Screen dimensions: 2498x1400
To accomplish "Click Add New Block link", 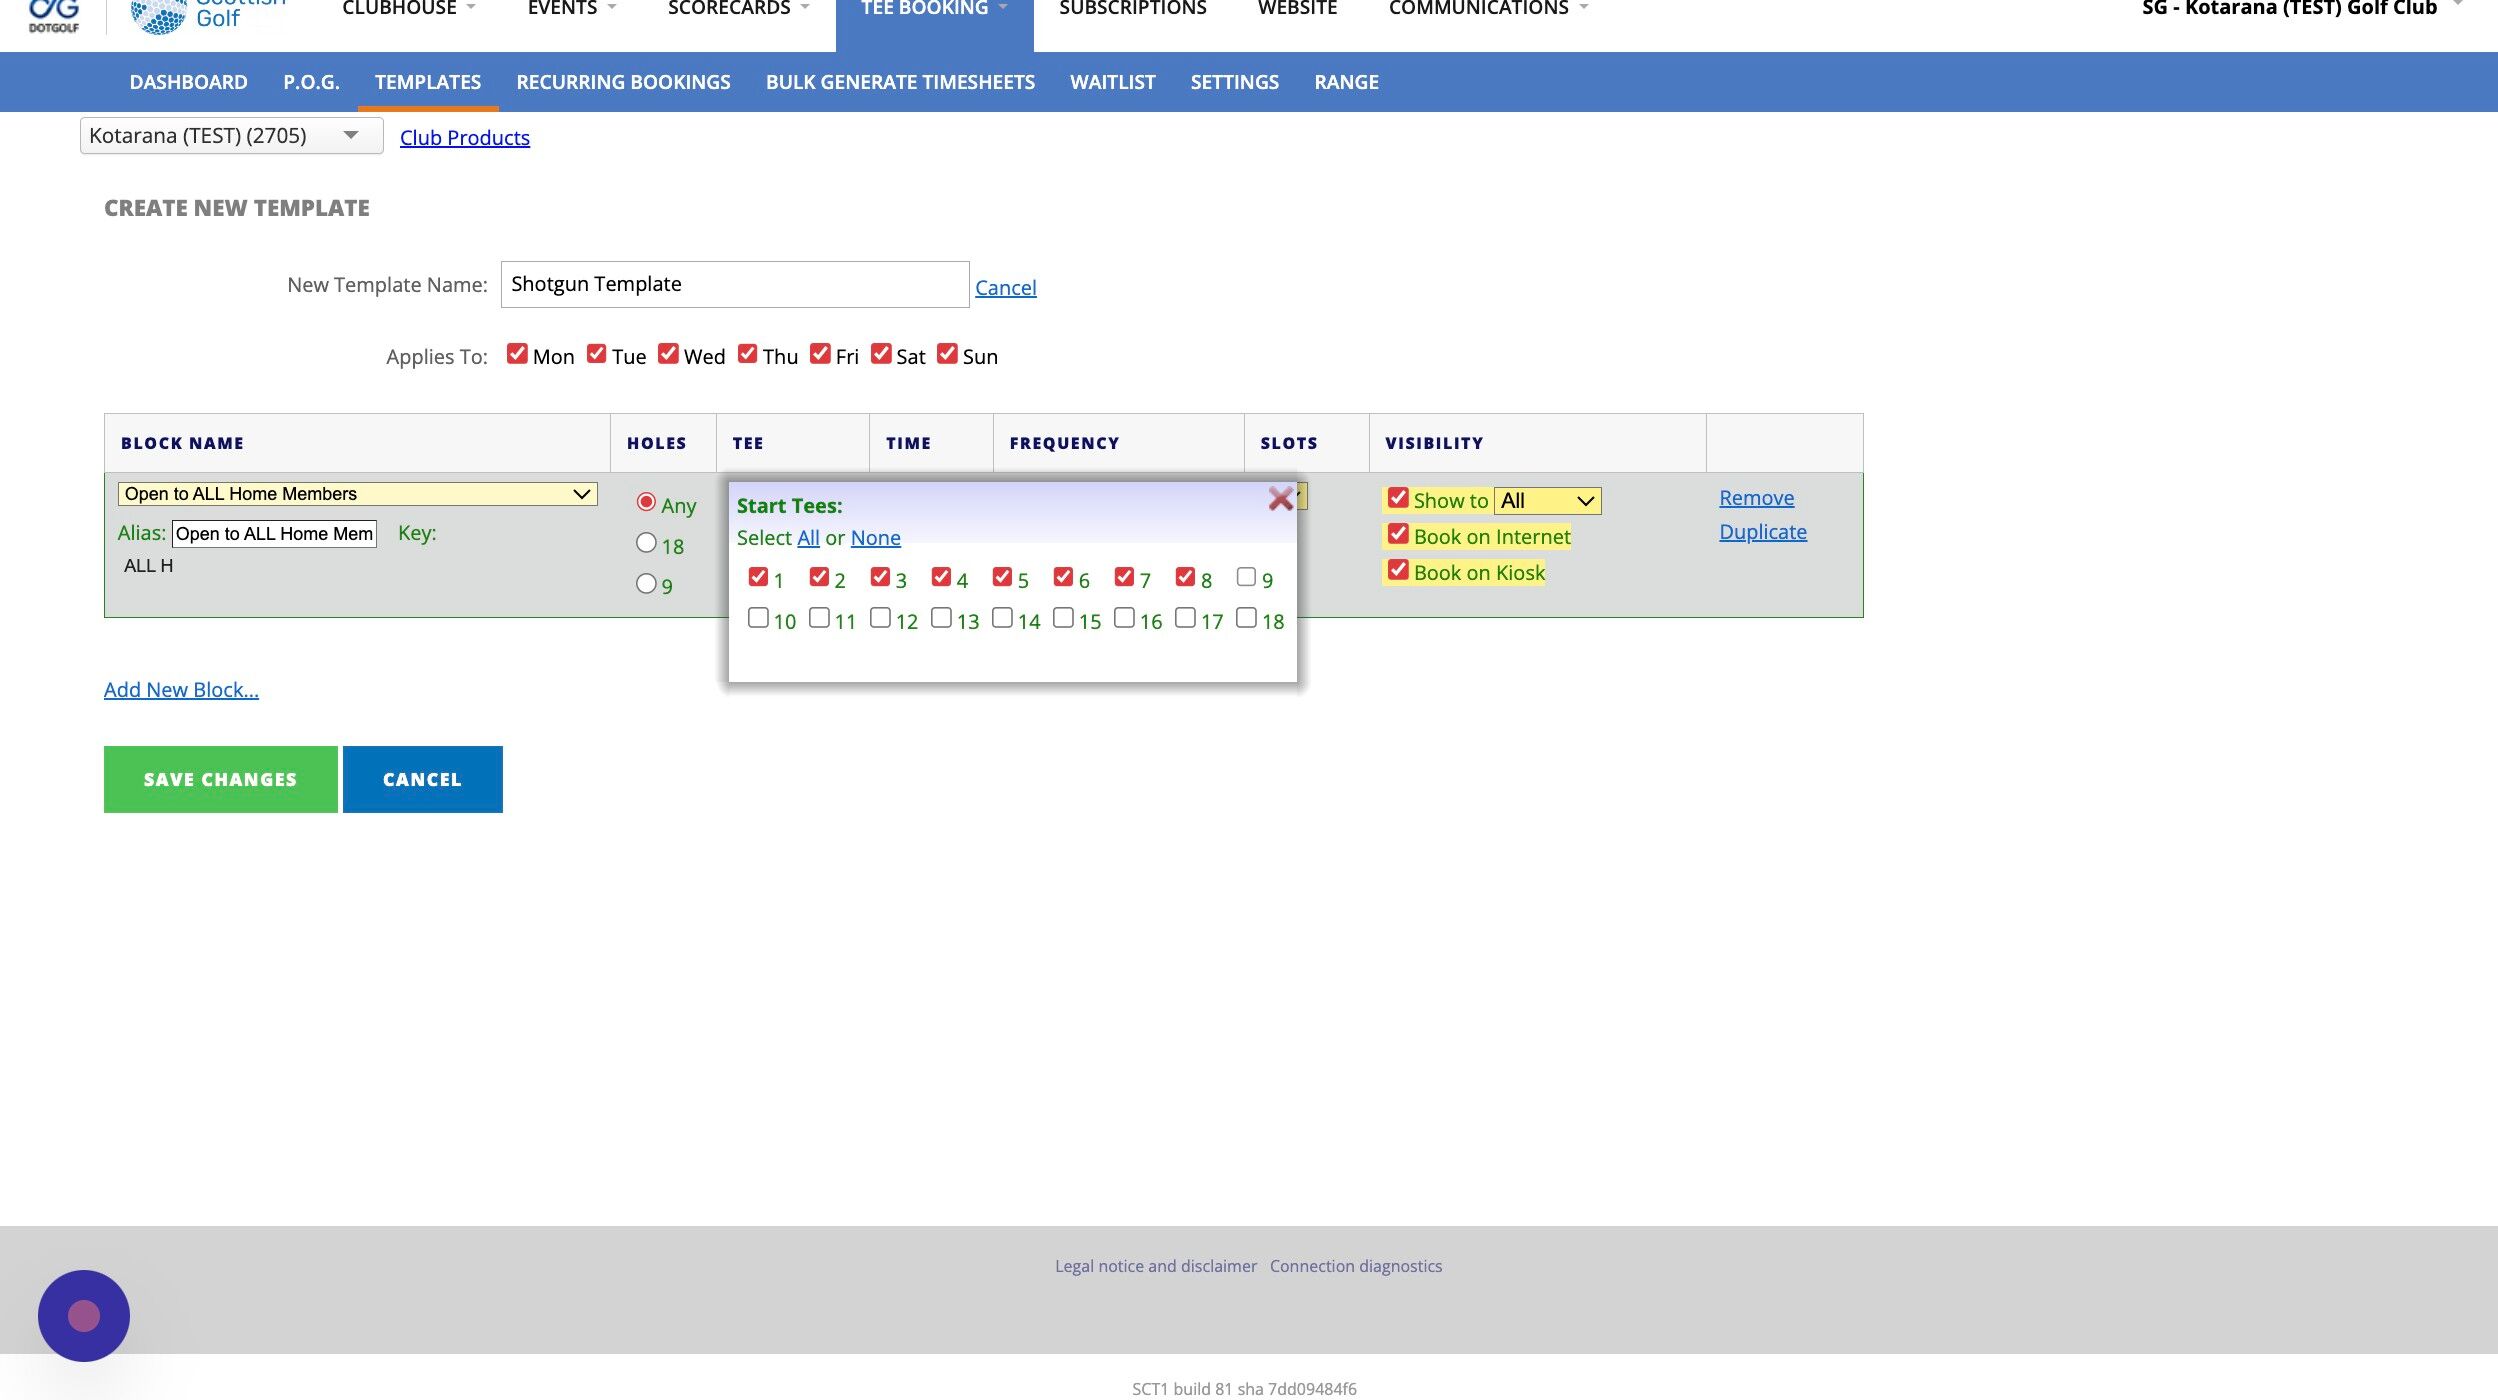I will 181,690.
